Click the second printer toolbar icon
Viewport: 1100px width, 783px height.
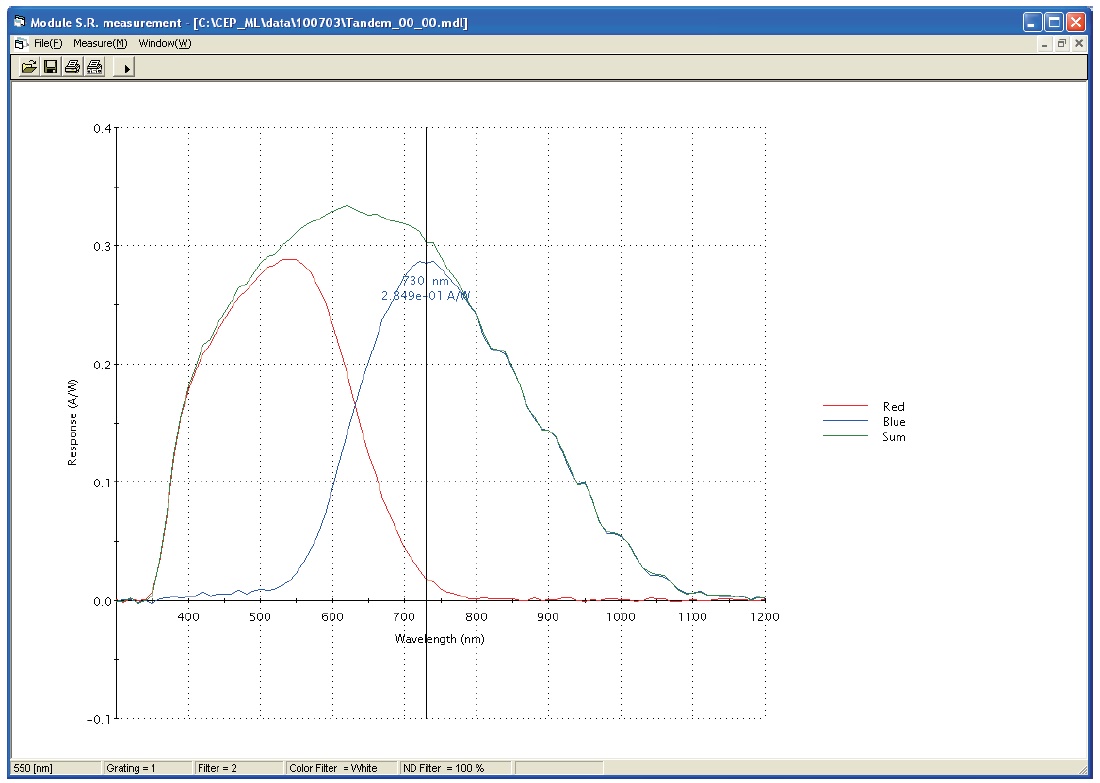pos(95,67)
